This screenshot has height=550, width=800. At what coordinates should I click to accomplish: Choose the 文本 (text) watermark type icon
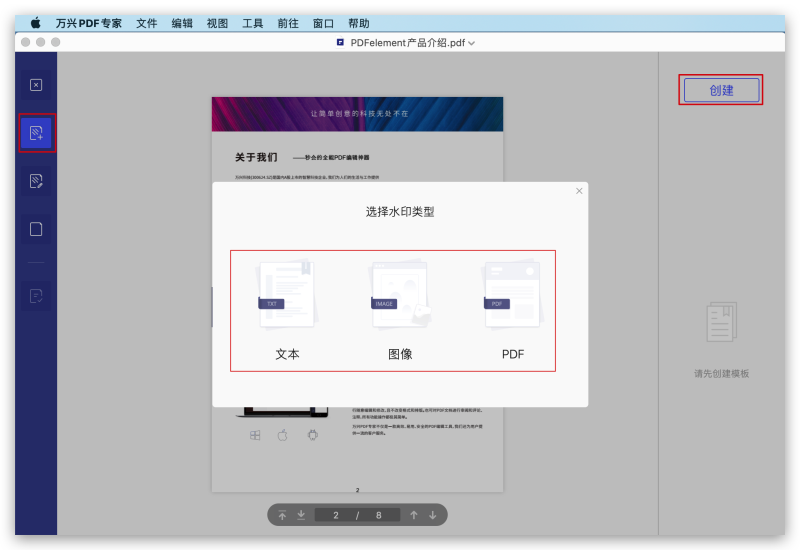click(287, 294)
